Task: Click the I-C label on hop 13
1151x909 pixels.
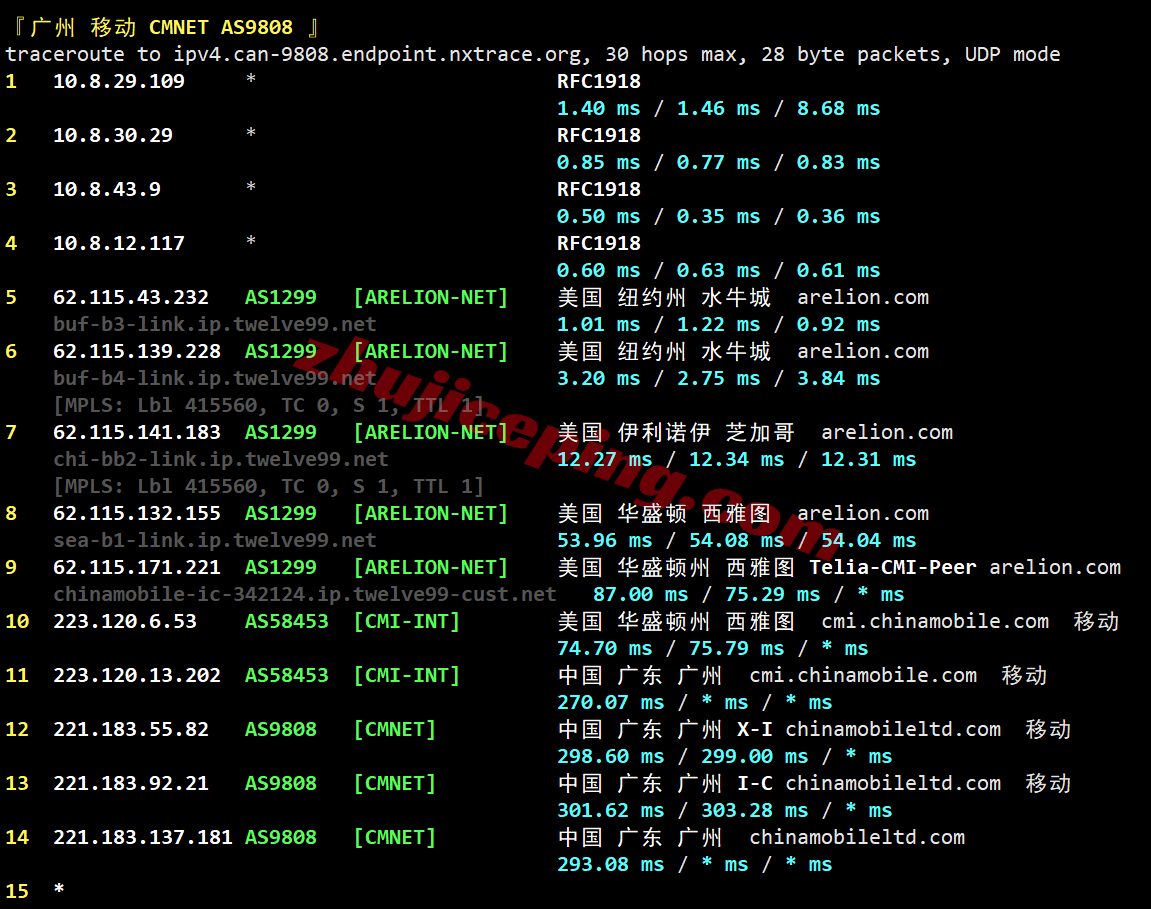Action: pyautogui.click(x=755, y=783)
